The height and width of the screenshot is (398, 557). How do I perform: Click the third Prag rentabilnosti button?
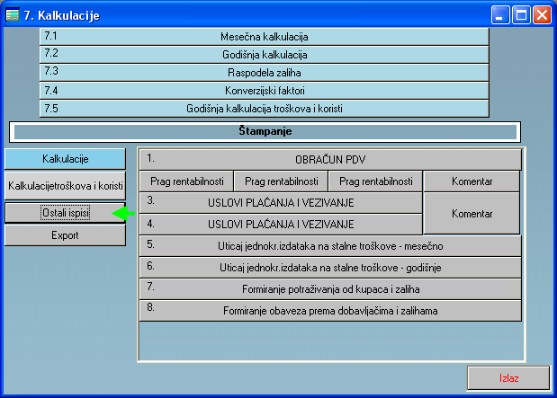click(375, 181)
